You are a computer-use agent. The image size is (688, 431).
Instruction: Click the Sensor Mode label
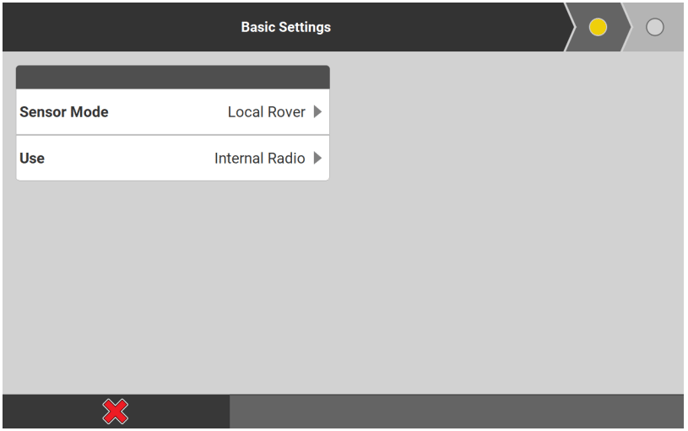(64, 112)
